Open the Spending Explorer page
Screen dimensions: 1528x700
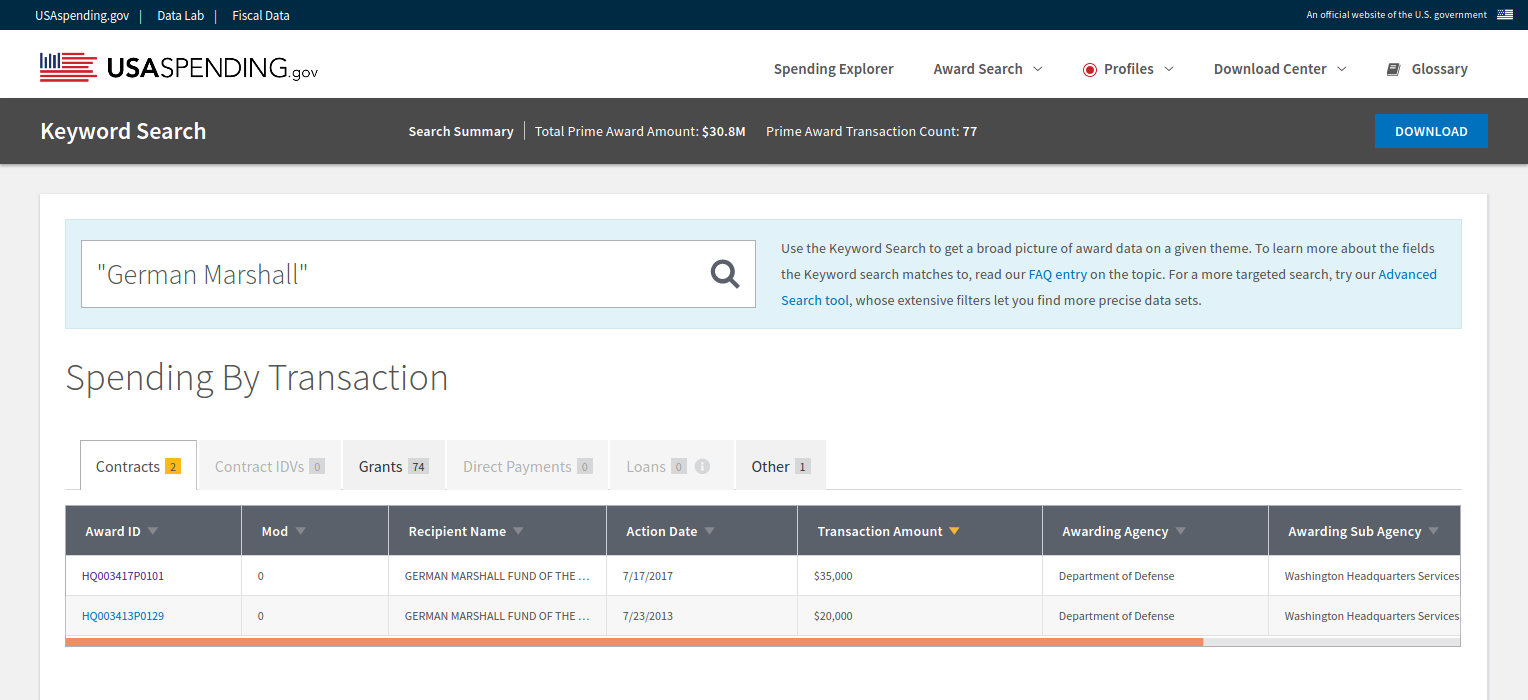pyautogui.click(x=834, y=69)
